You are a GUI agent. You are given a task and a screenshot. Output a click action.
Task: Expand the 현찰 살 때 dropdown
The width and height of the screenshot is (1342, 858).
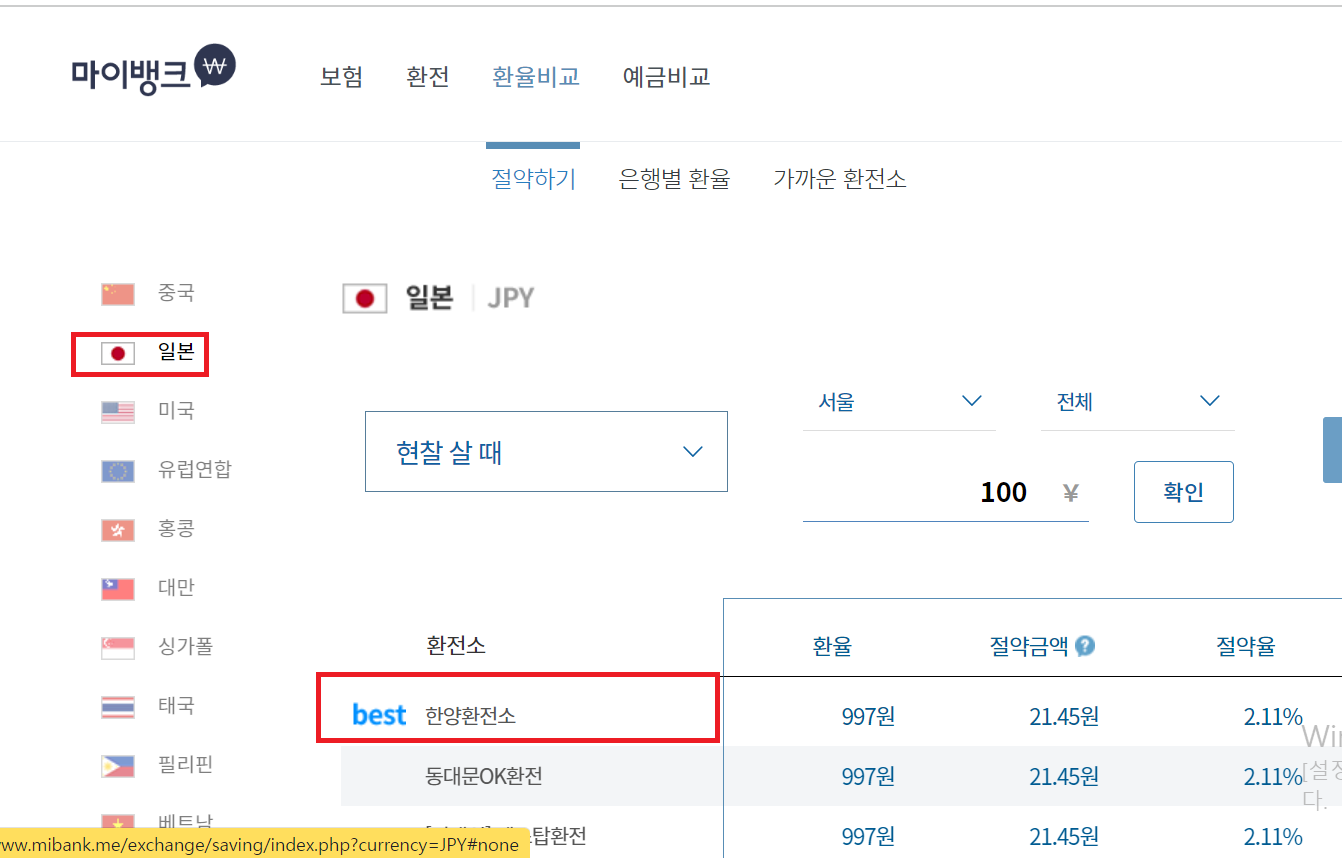546,451
